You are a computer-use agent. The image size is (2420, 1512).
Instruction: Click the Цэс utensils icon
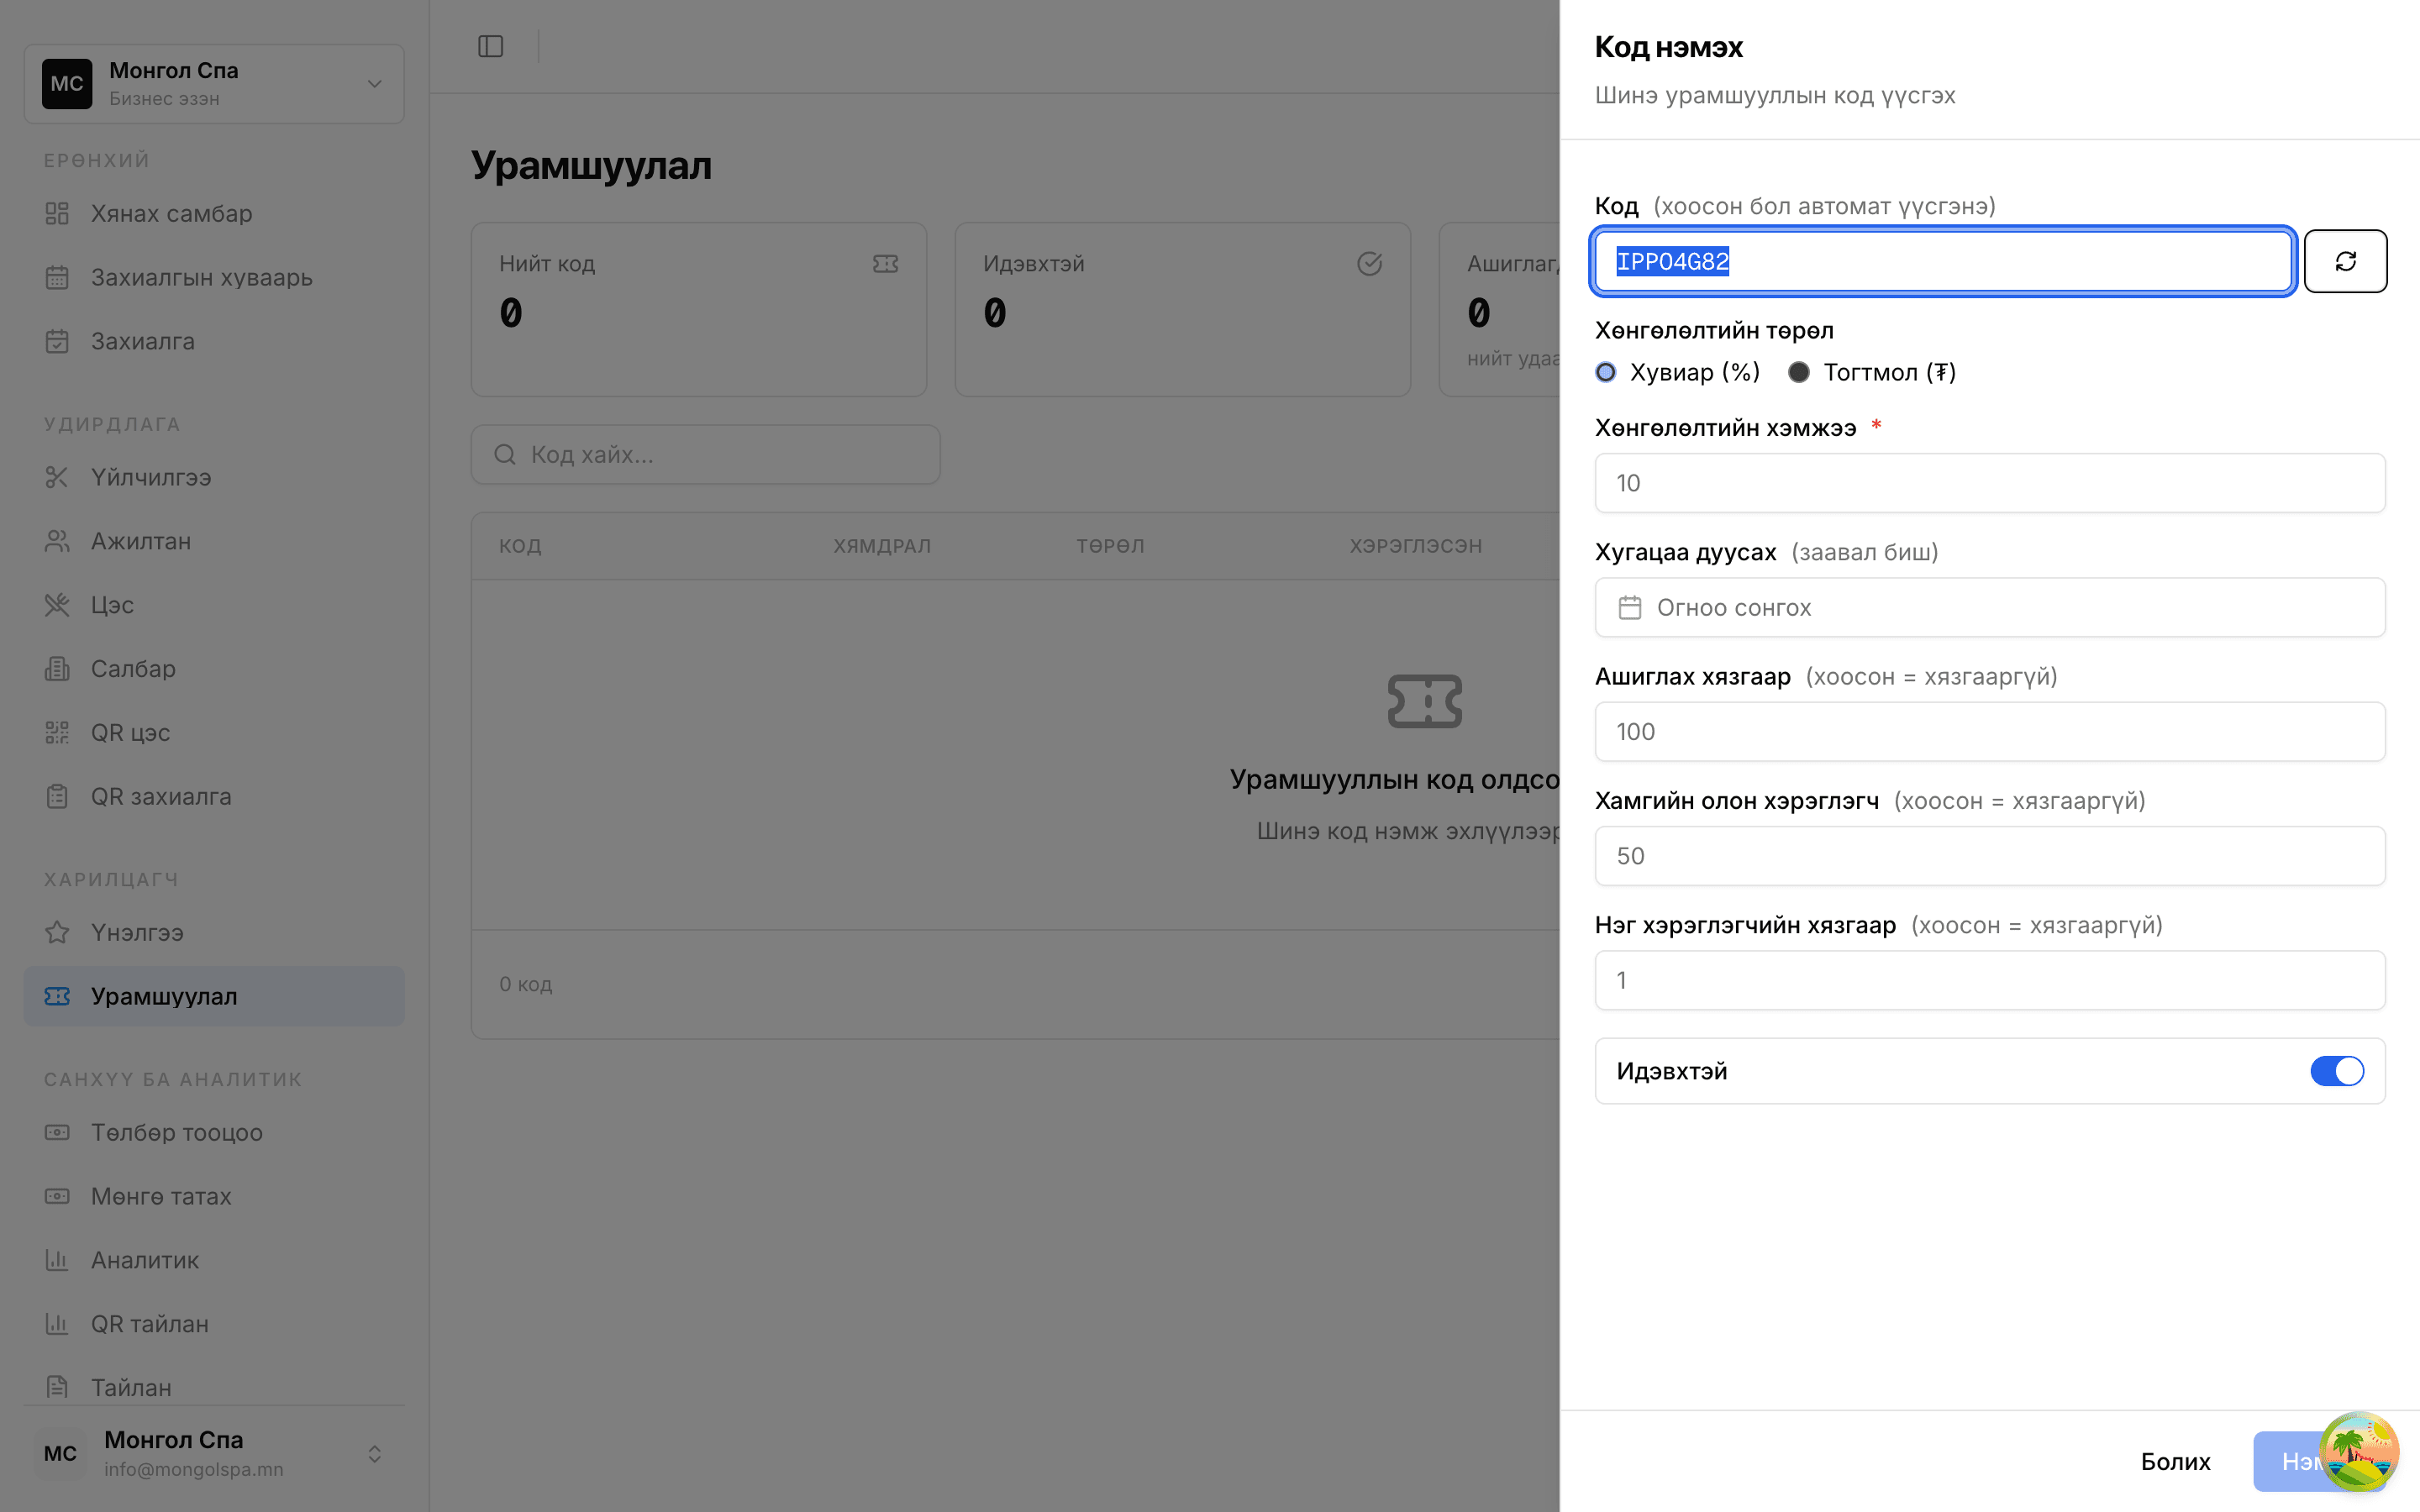click(x=57, y=605)
